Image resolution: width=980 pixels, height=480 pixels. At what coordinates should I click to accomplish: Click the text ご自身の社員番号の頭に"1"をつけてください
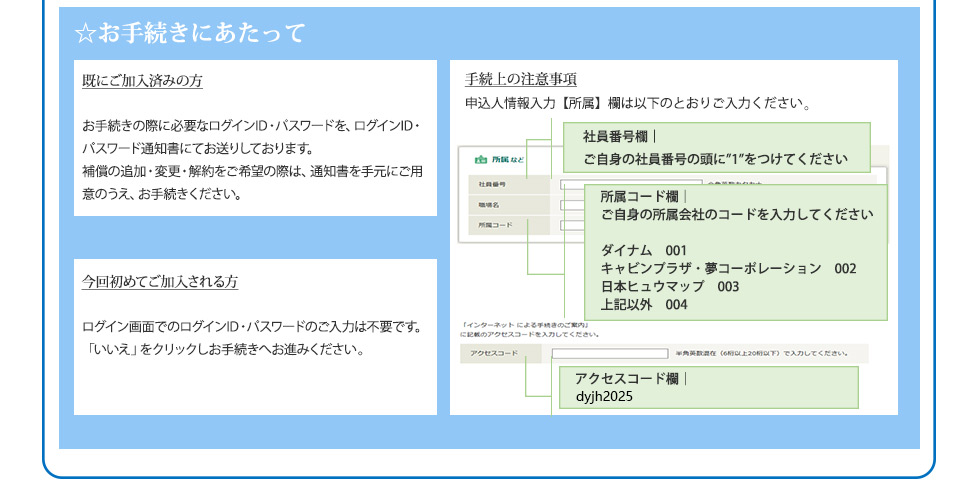(x=716, y=159)
